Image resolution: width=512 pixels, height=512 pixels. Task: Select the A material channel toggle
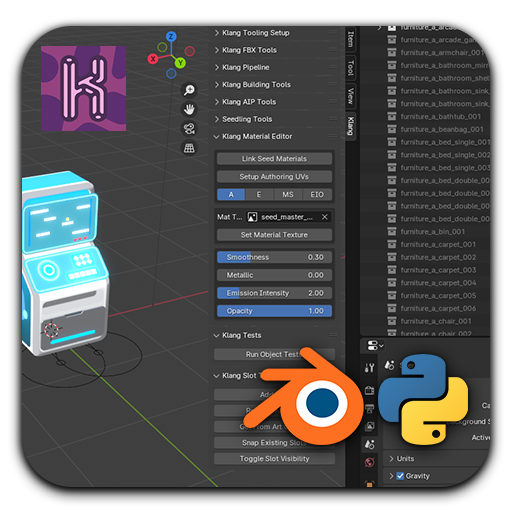point(231,195)
